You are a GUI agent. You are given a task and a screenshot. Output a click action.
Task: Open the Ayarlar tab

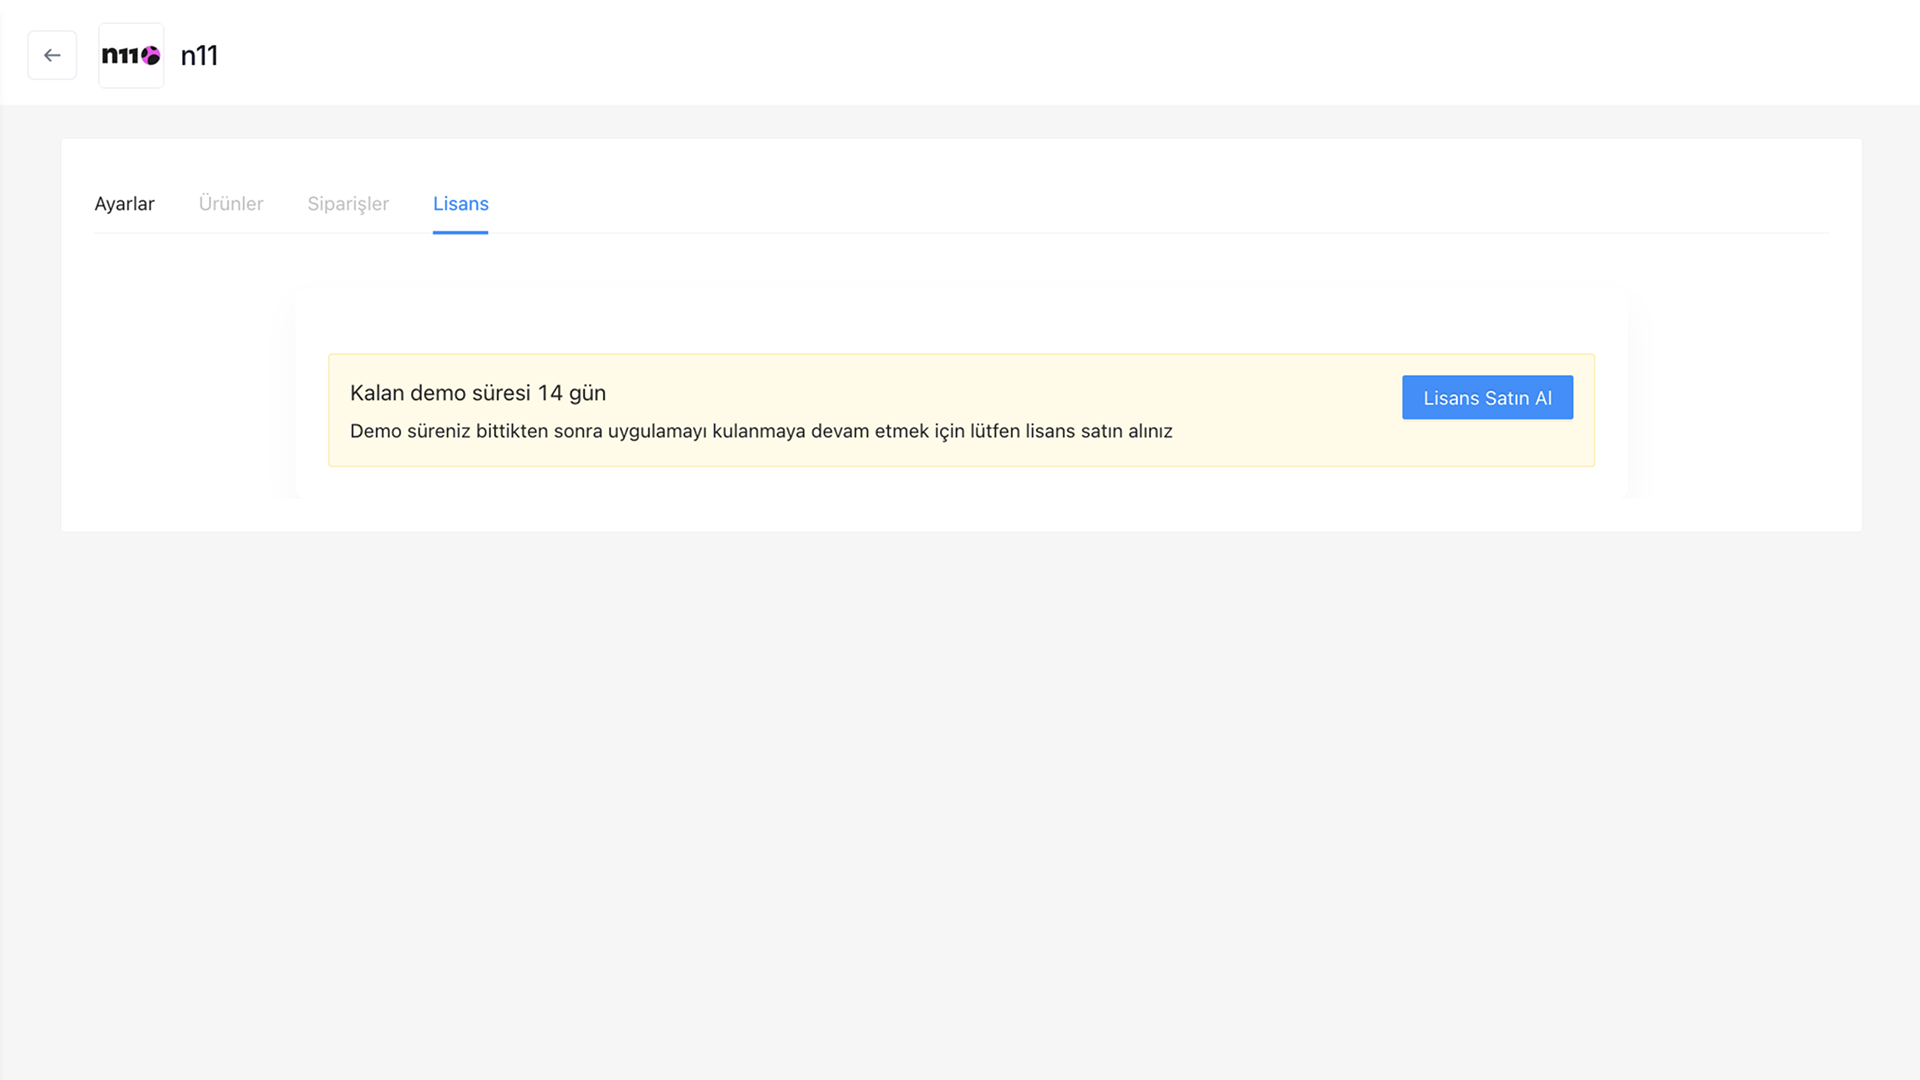[124, 204]
